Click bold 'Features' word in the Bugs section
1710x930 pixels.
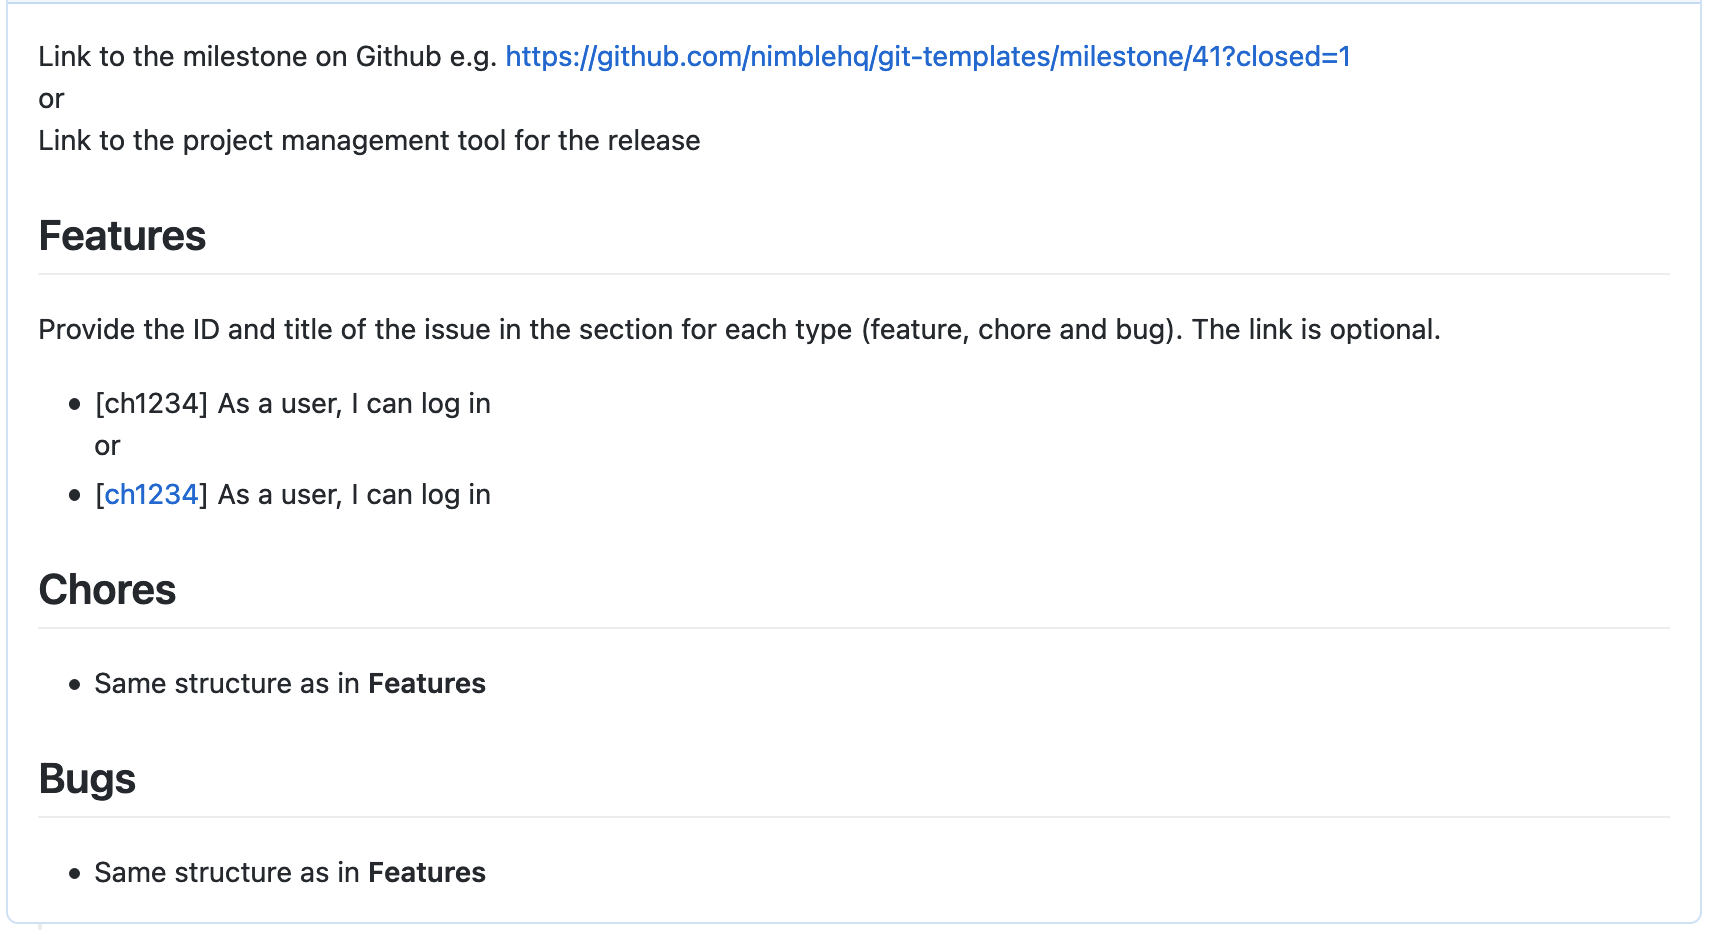coord(427,873)
